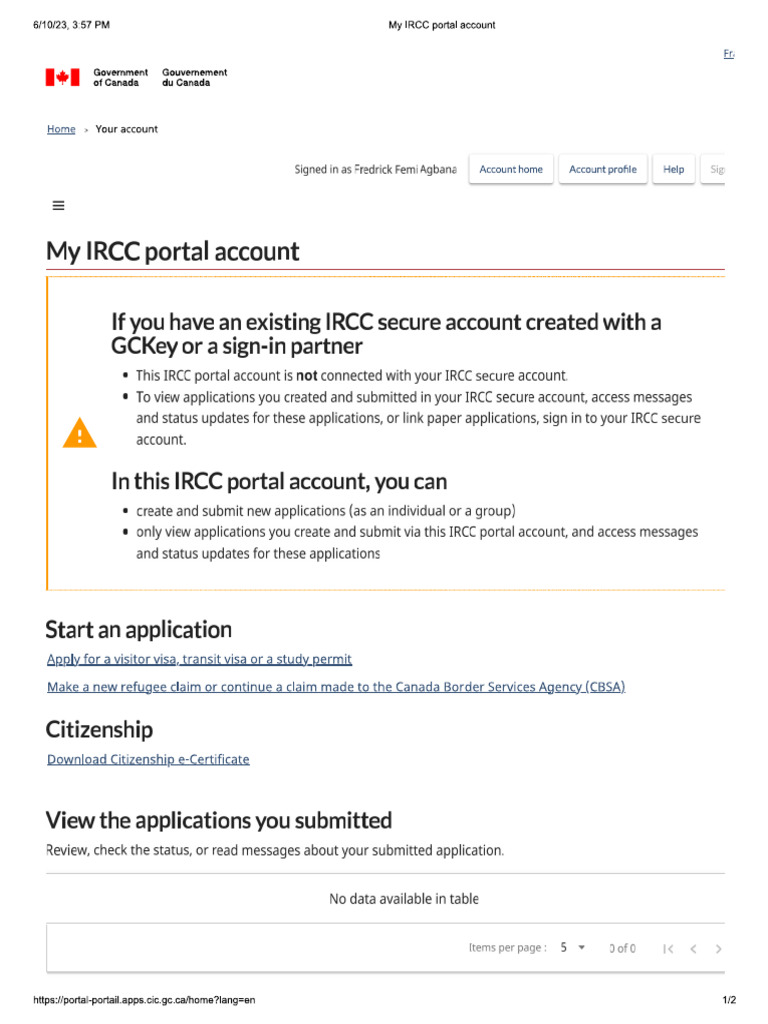The width and height of the screenshot is (768, 1024).
Task: Apply for a visitor visa or study permit
Action: pyautogui.click(x=199, y=659)
